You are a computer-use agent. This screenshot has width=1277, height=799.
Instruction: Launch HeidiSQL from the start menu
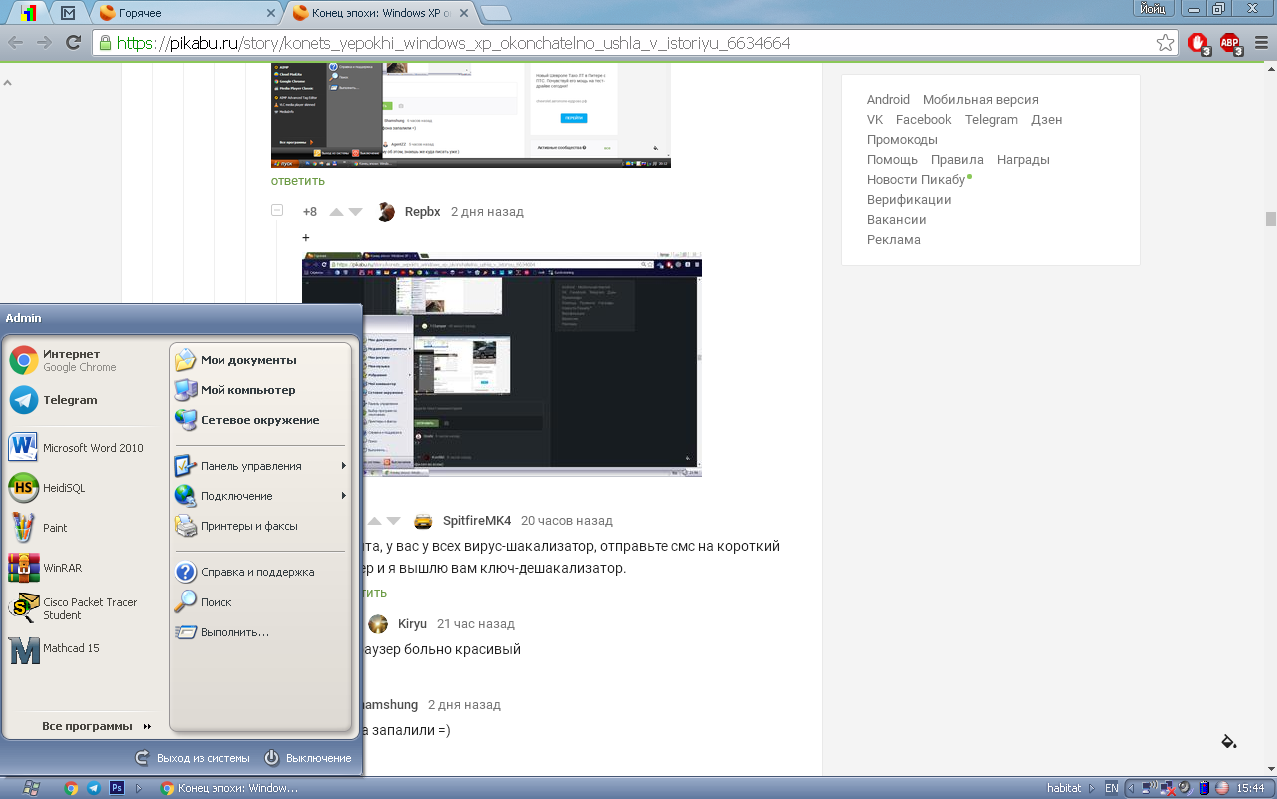[62, 488]
